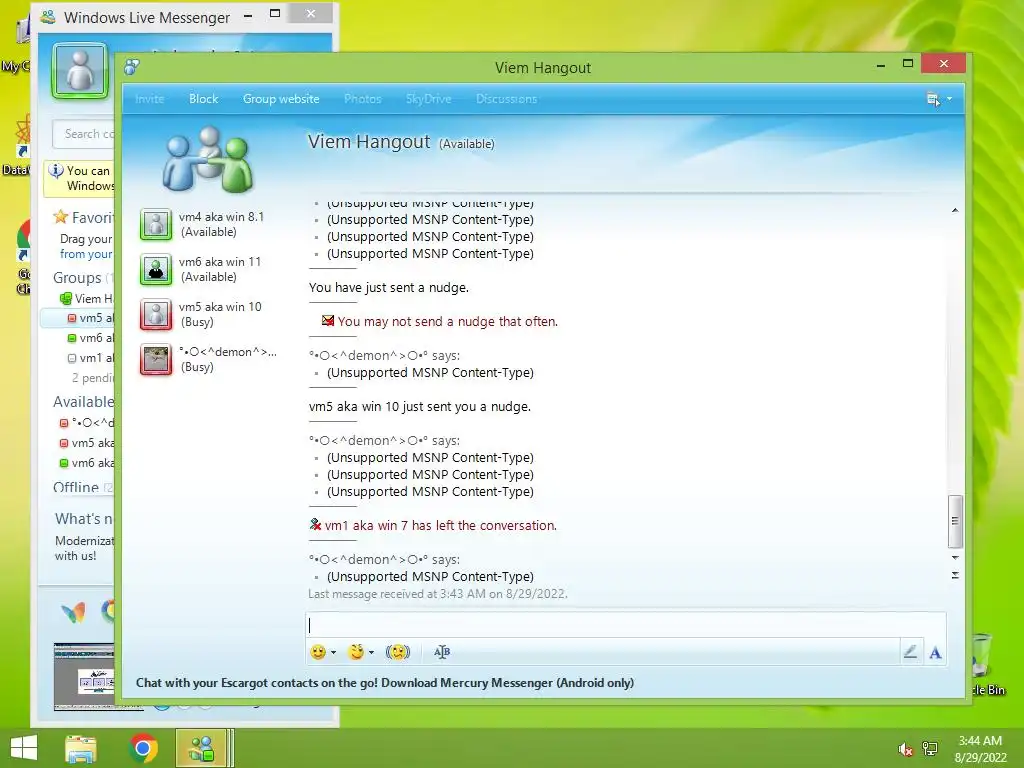Image resolution: width=1024 pixels, height=768 pixels.
Task: Click the MSN butterfly icon in Messenger window
Action: (73, 612)
